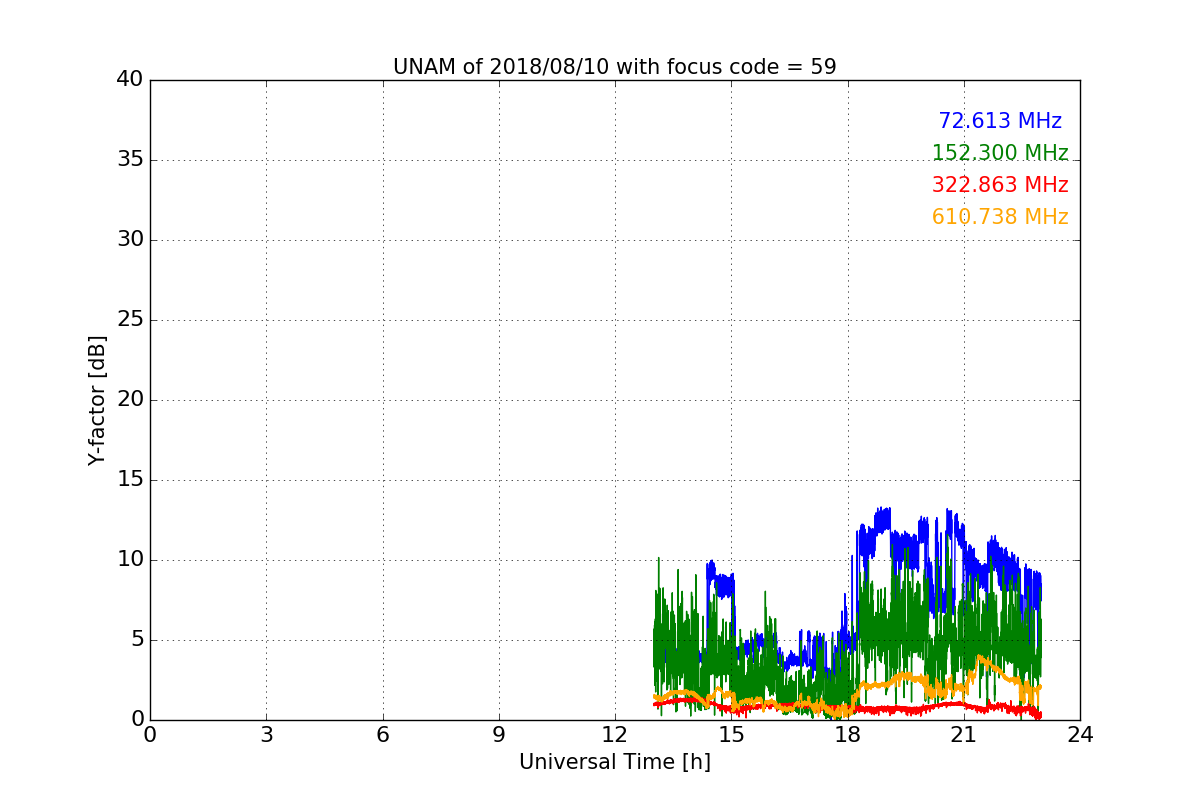Click the x-axis tick label "12"
The width and height of the screenshot is (1200, 800).
(x=615, y=735)
